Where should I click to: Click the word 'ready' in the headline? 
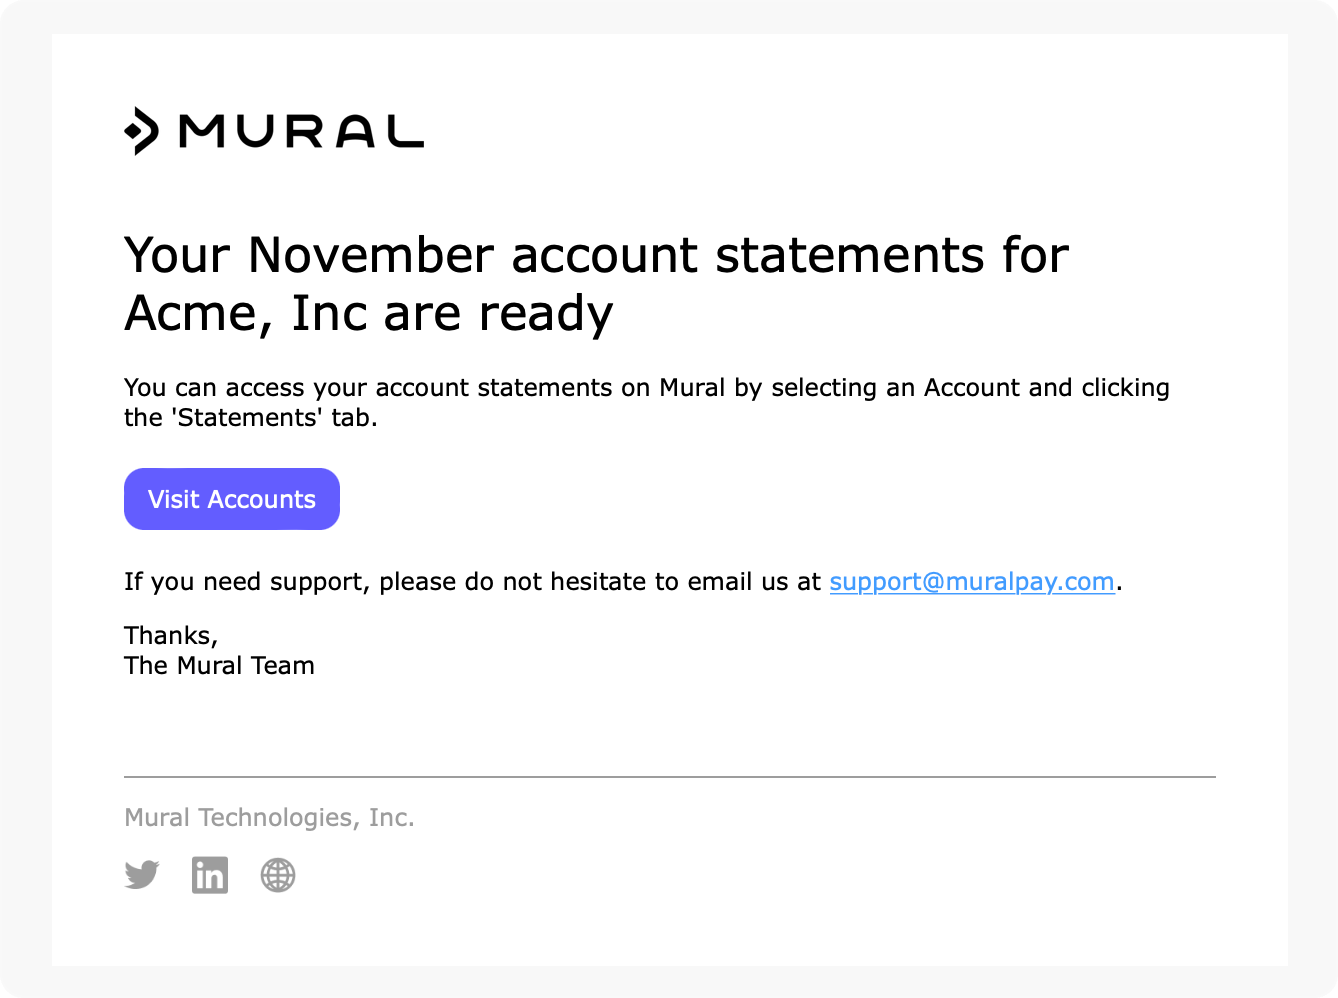[x=545, y=314]
